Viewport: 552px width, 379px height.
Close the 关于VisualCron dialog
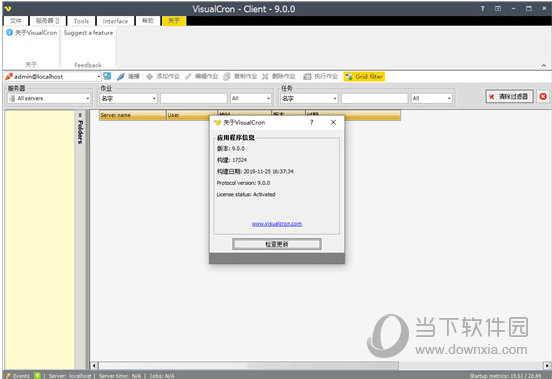click(333, 122)
